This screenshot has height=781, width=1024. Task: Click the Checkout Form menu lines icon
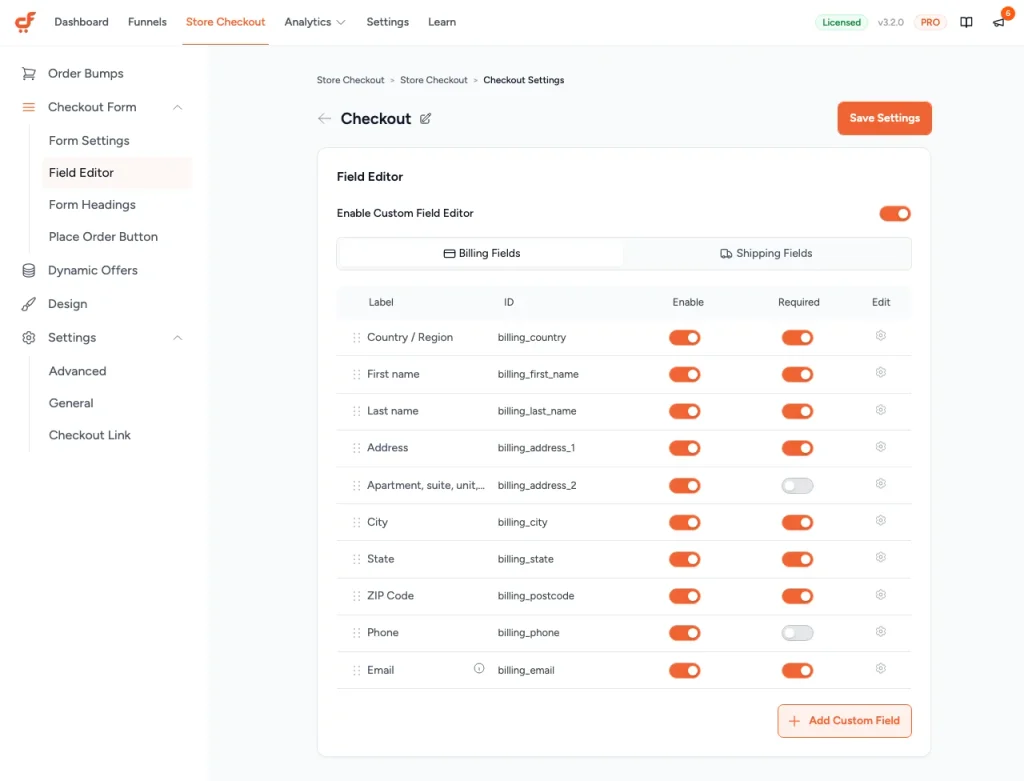(29, 107)
